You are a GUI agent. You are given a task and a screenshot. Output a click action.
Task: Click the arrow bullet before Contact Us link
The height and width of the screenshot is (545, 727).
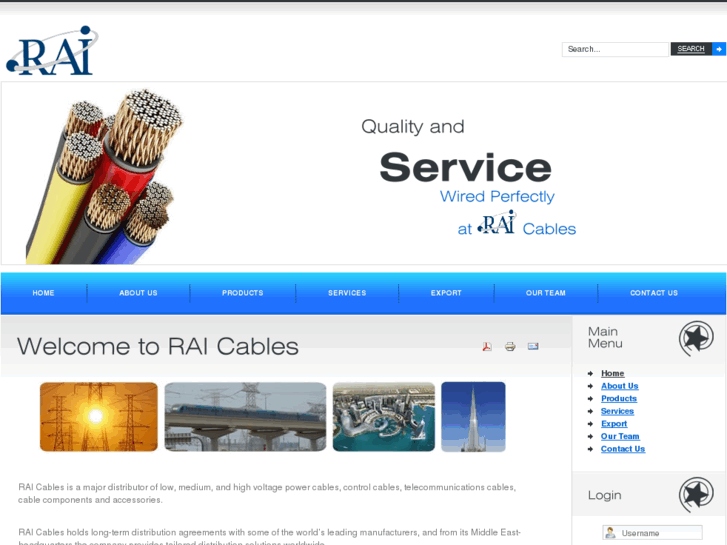point(590,449)
